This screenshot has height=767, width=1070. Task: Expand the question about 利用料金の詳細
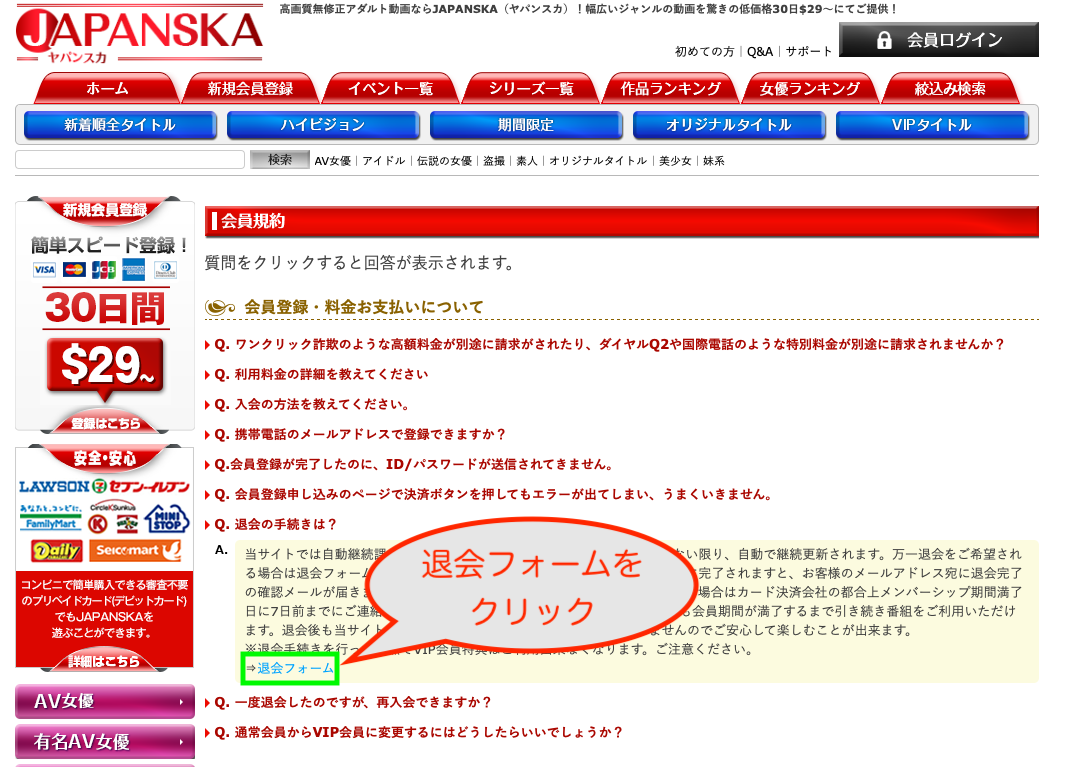click(x=320, y=374)
